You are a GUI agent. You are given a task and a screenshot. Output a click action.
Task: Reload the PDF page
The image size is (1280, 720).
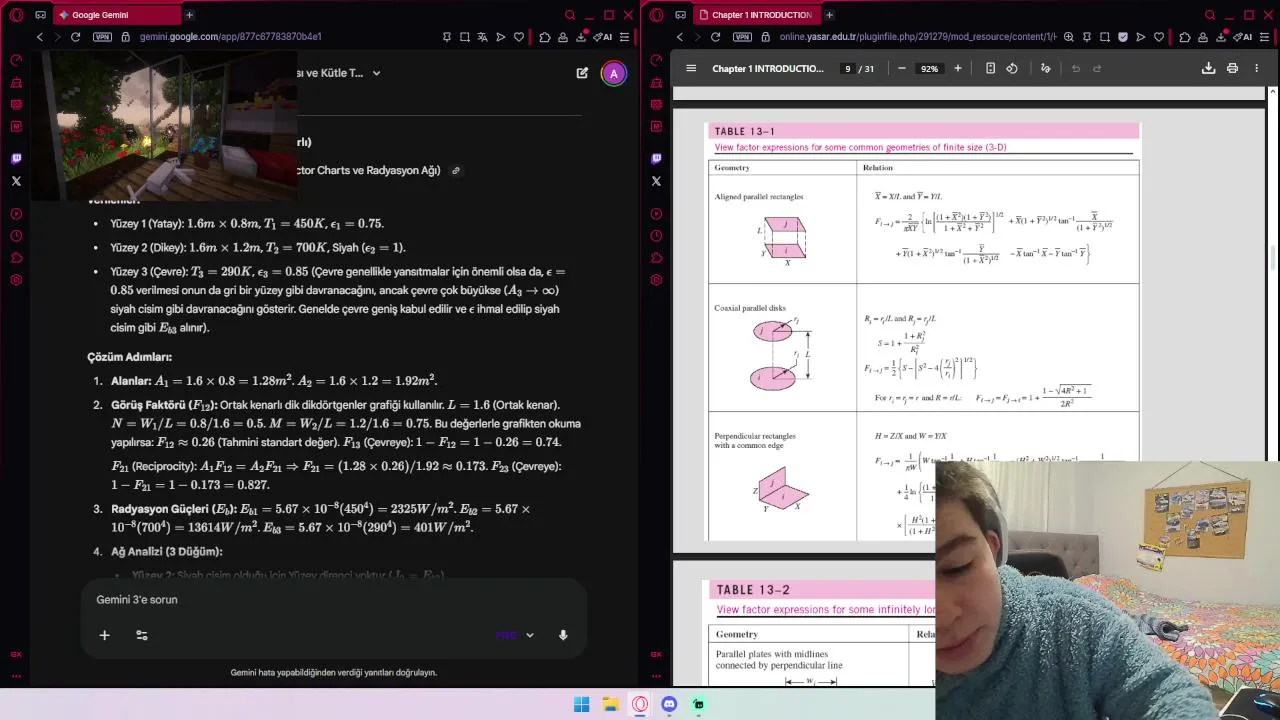715,37
